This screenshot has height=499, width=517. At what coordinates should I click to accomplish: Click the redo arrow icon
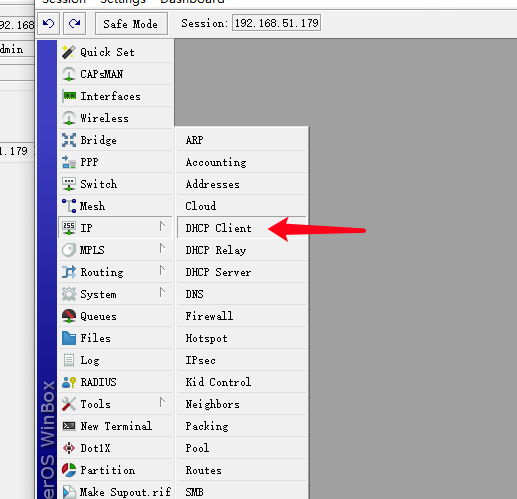click(x=74, y=24)
